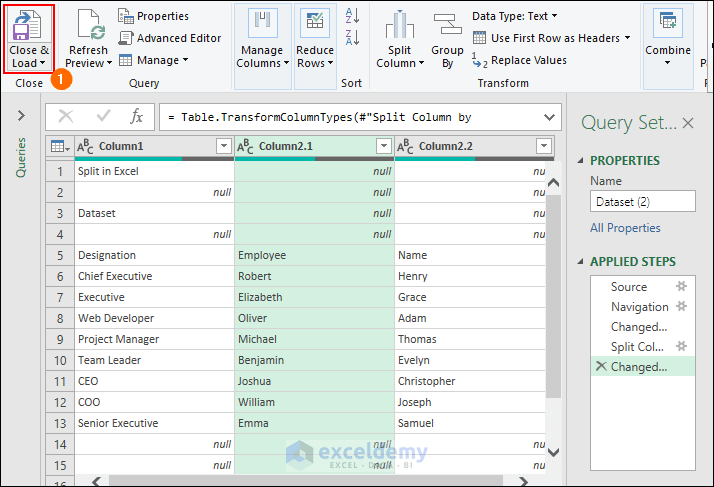Open Column1 filter dropdown

[224, 146]
